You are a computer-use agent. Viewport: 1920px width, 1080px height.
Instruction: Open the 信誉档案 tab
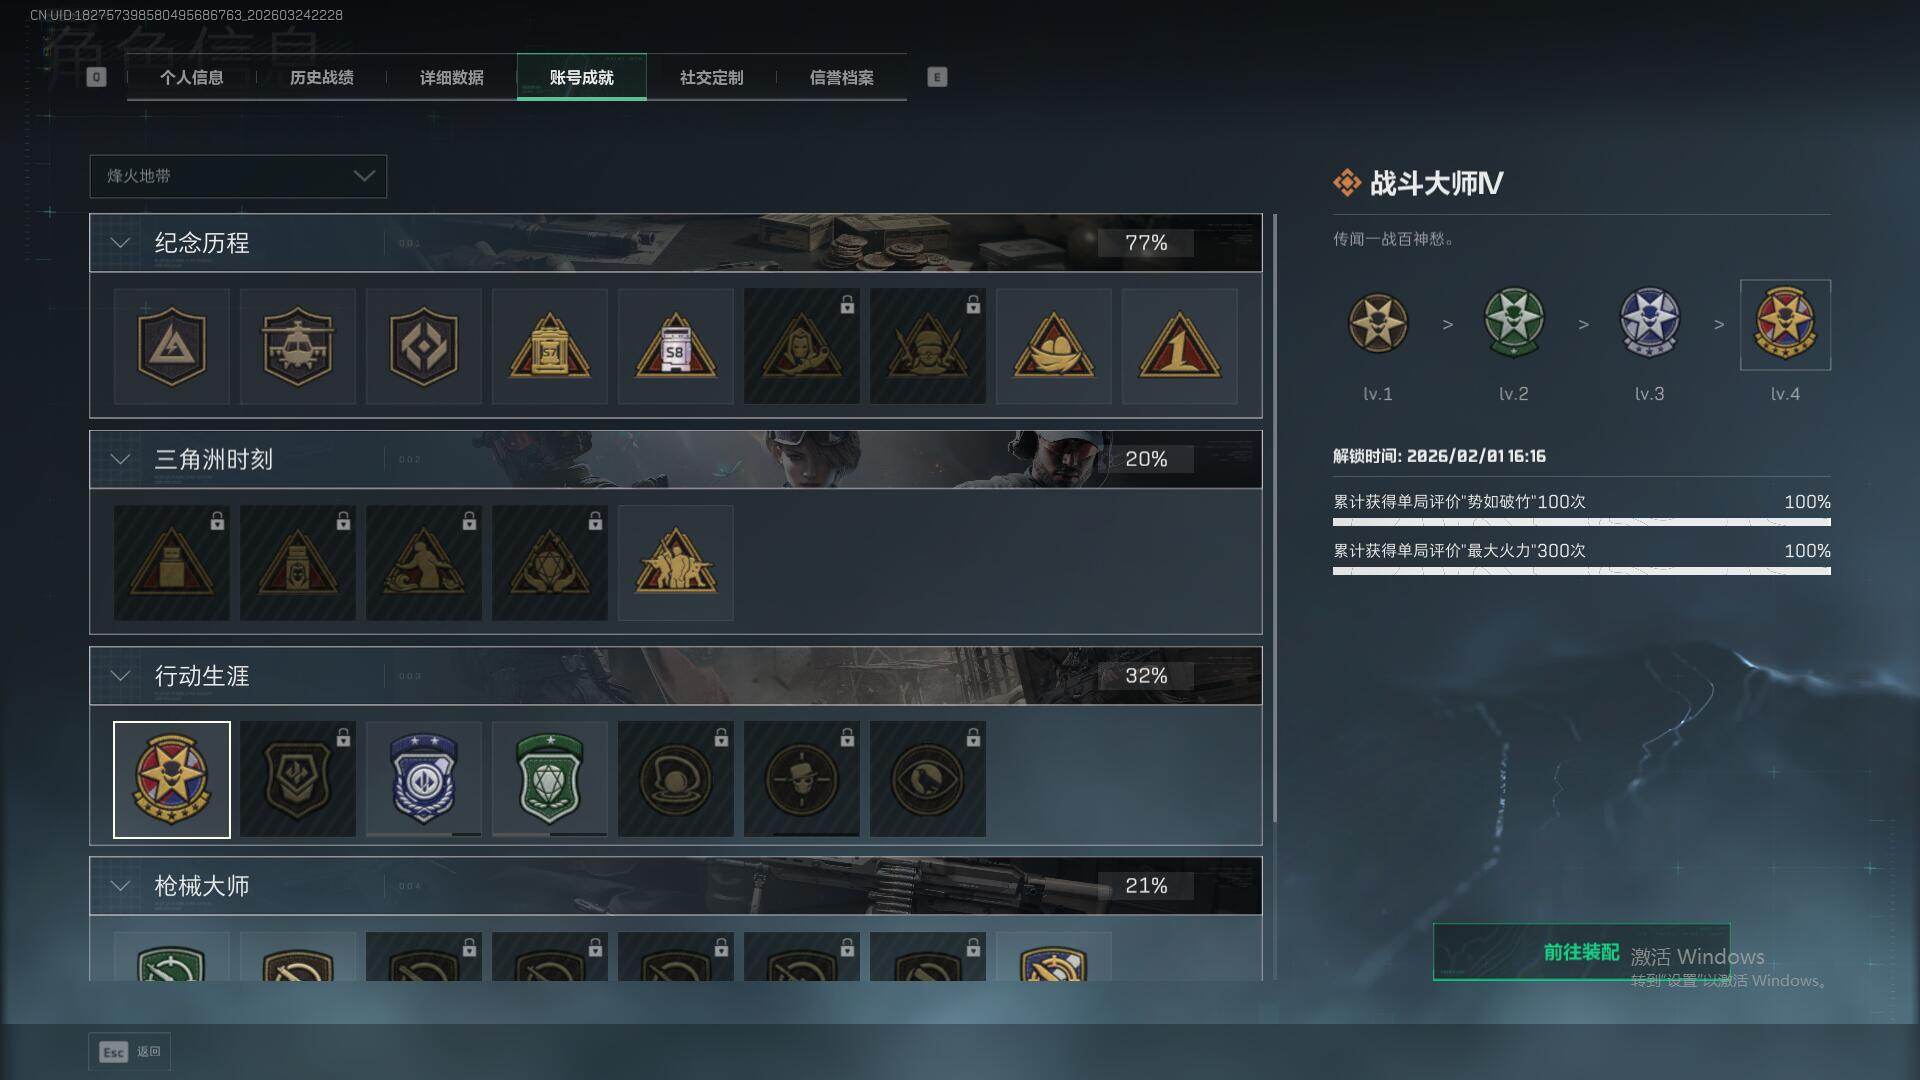(842, 77)
